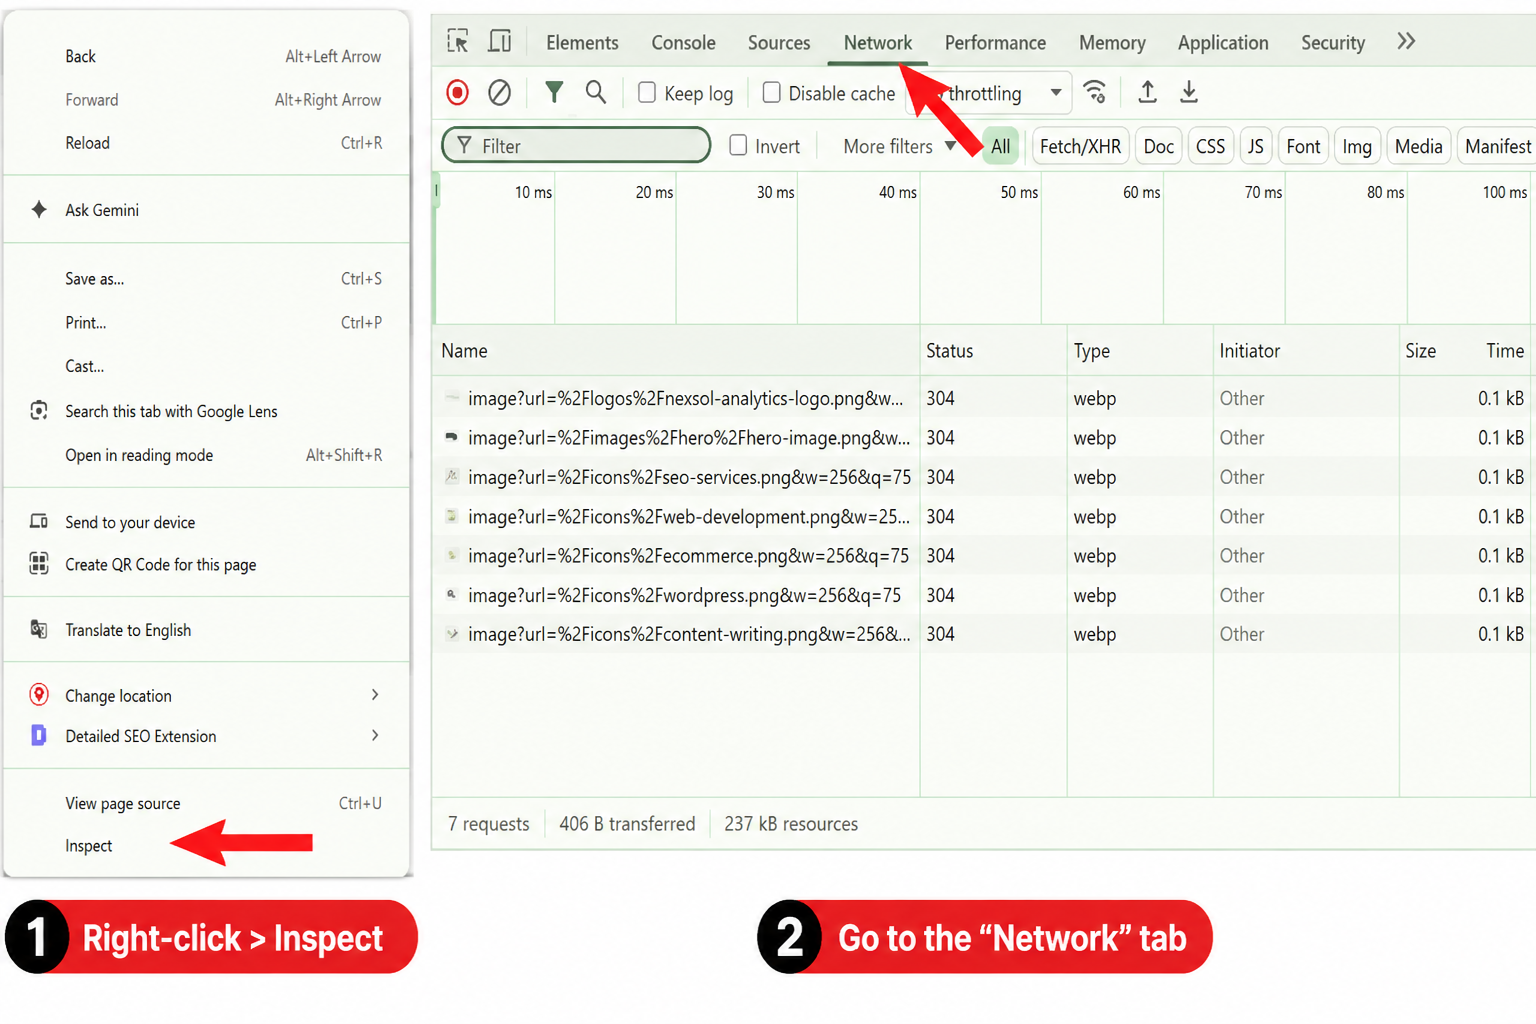Viewport: 1536px width, 1024px height.
Task: Enable the Keep log checkbox
Action: (647, 93)
